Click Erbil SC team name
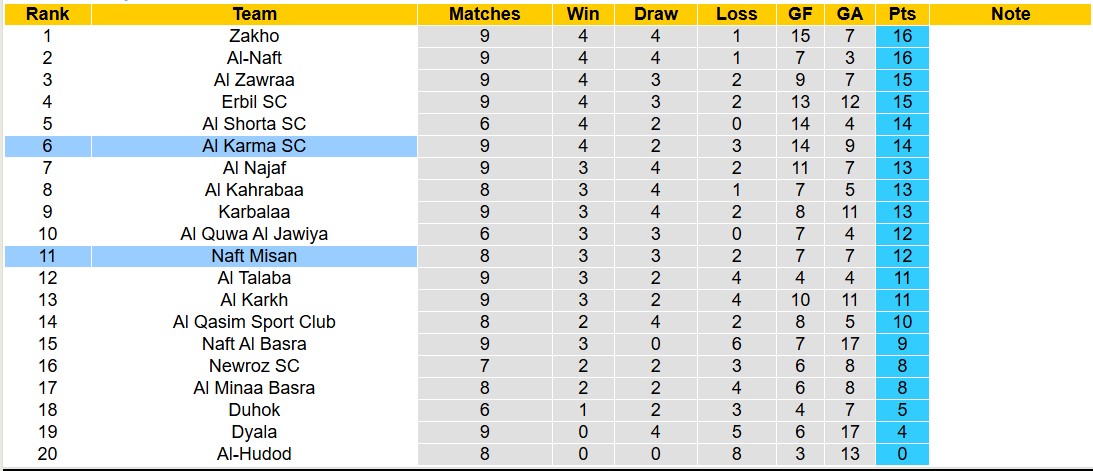 [x=254, y=102]
